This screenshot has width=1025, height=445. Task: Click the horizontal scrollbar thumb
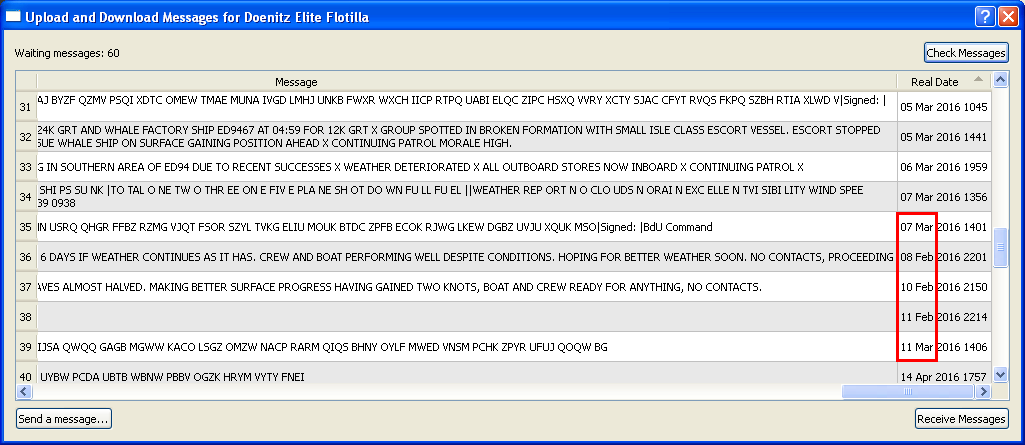(908, 391)
